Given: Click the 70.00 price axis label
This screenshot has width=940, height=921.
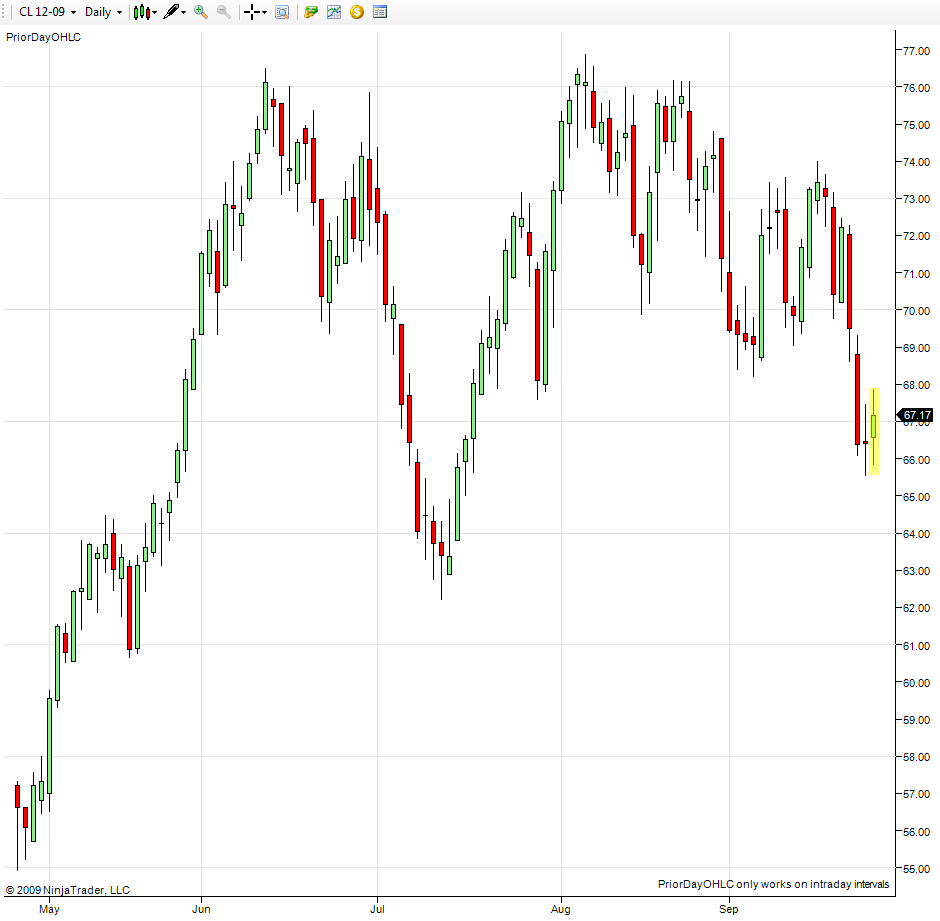Looking at the screenshot, I should click(x=917, y=311).
